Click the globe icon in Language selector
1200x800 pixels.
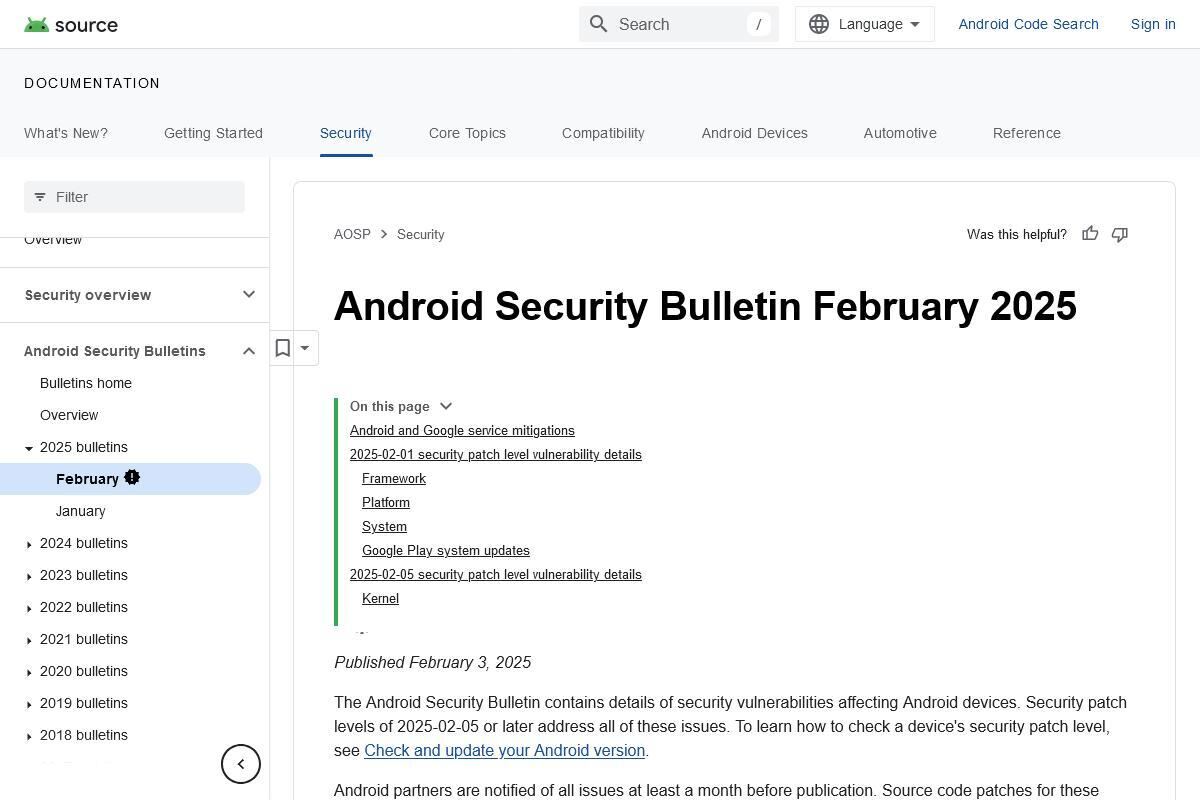click(x=819, y=24)
